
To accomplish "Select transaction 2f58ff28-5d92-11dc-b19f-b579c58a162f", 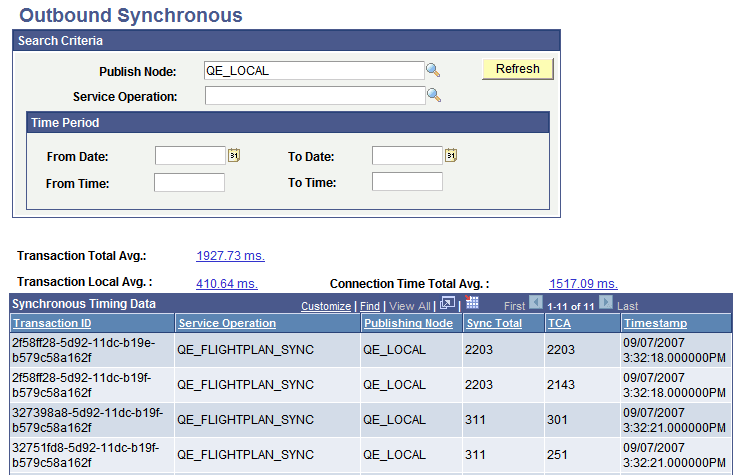I will 82,385.
